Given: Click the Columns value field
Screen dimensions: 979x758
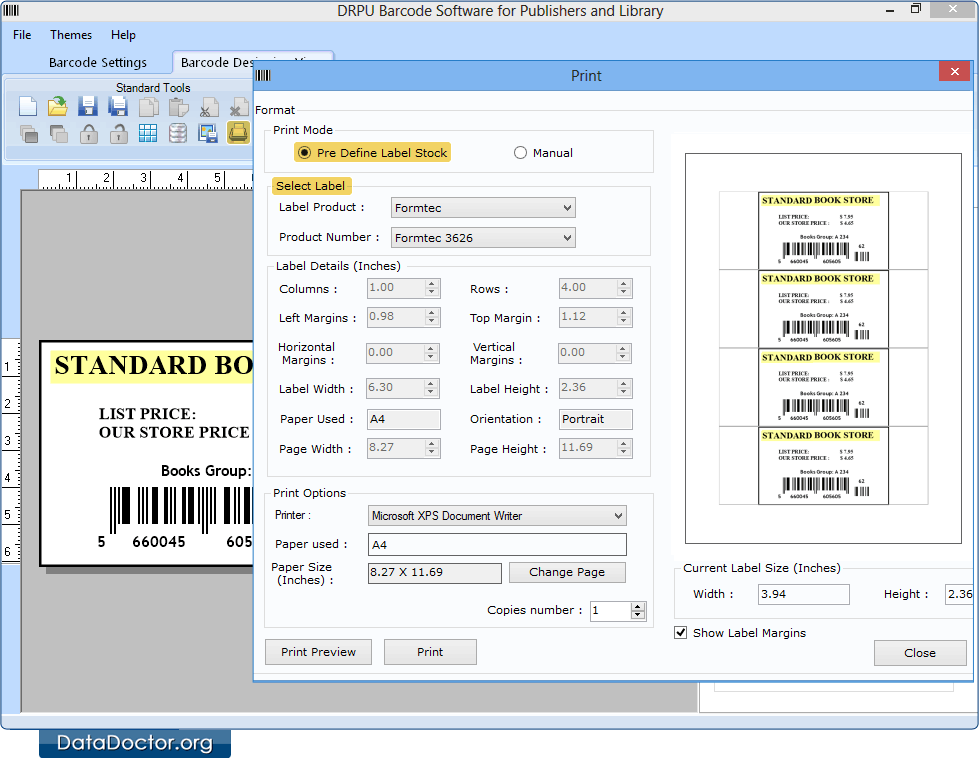Looking at the screenshot, I should 396,288.
